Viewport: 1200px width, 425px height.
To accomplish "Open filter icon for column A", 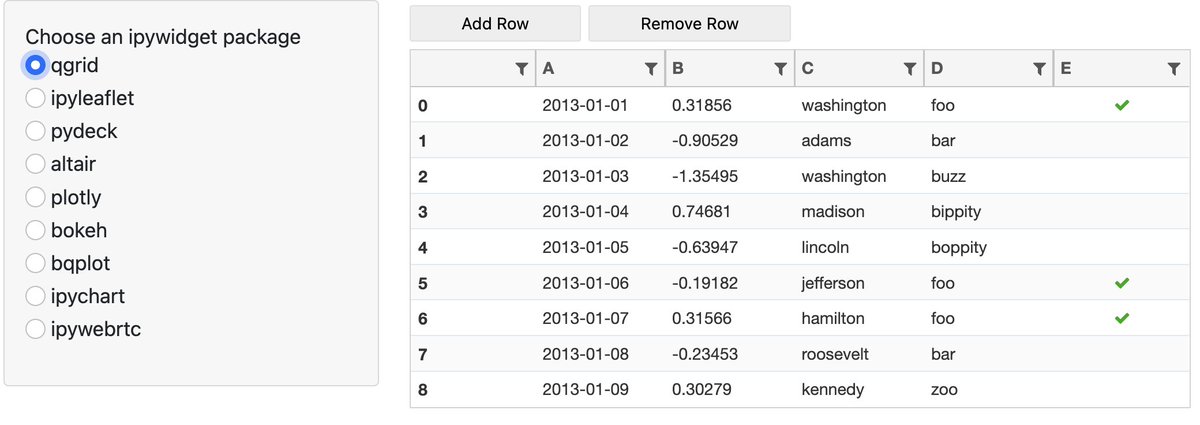I will click(x=651, y=69).
